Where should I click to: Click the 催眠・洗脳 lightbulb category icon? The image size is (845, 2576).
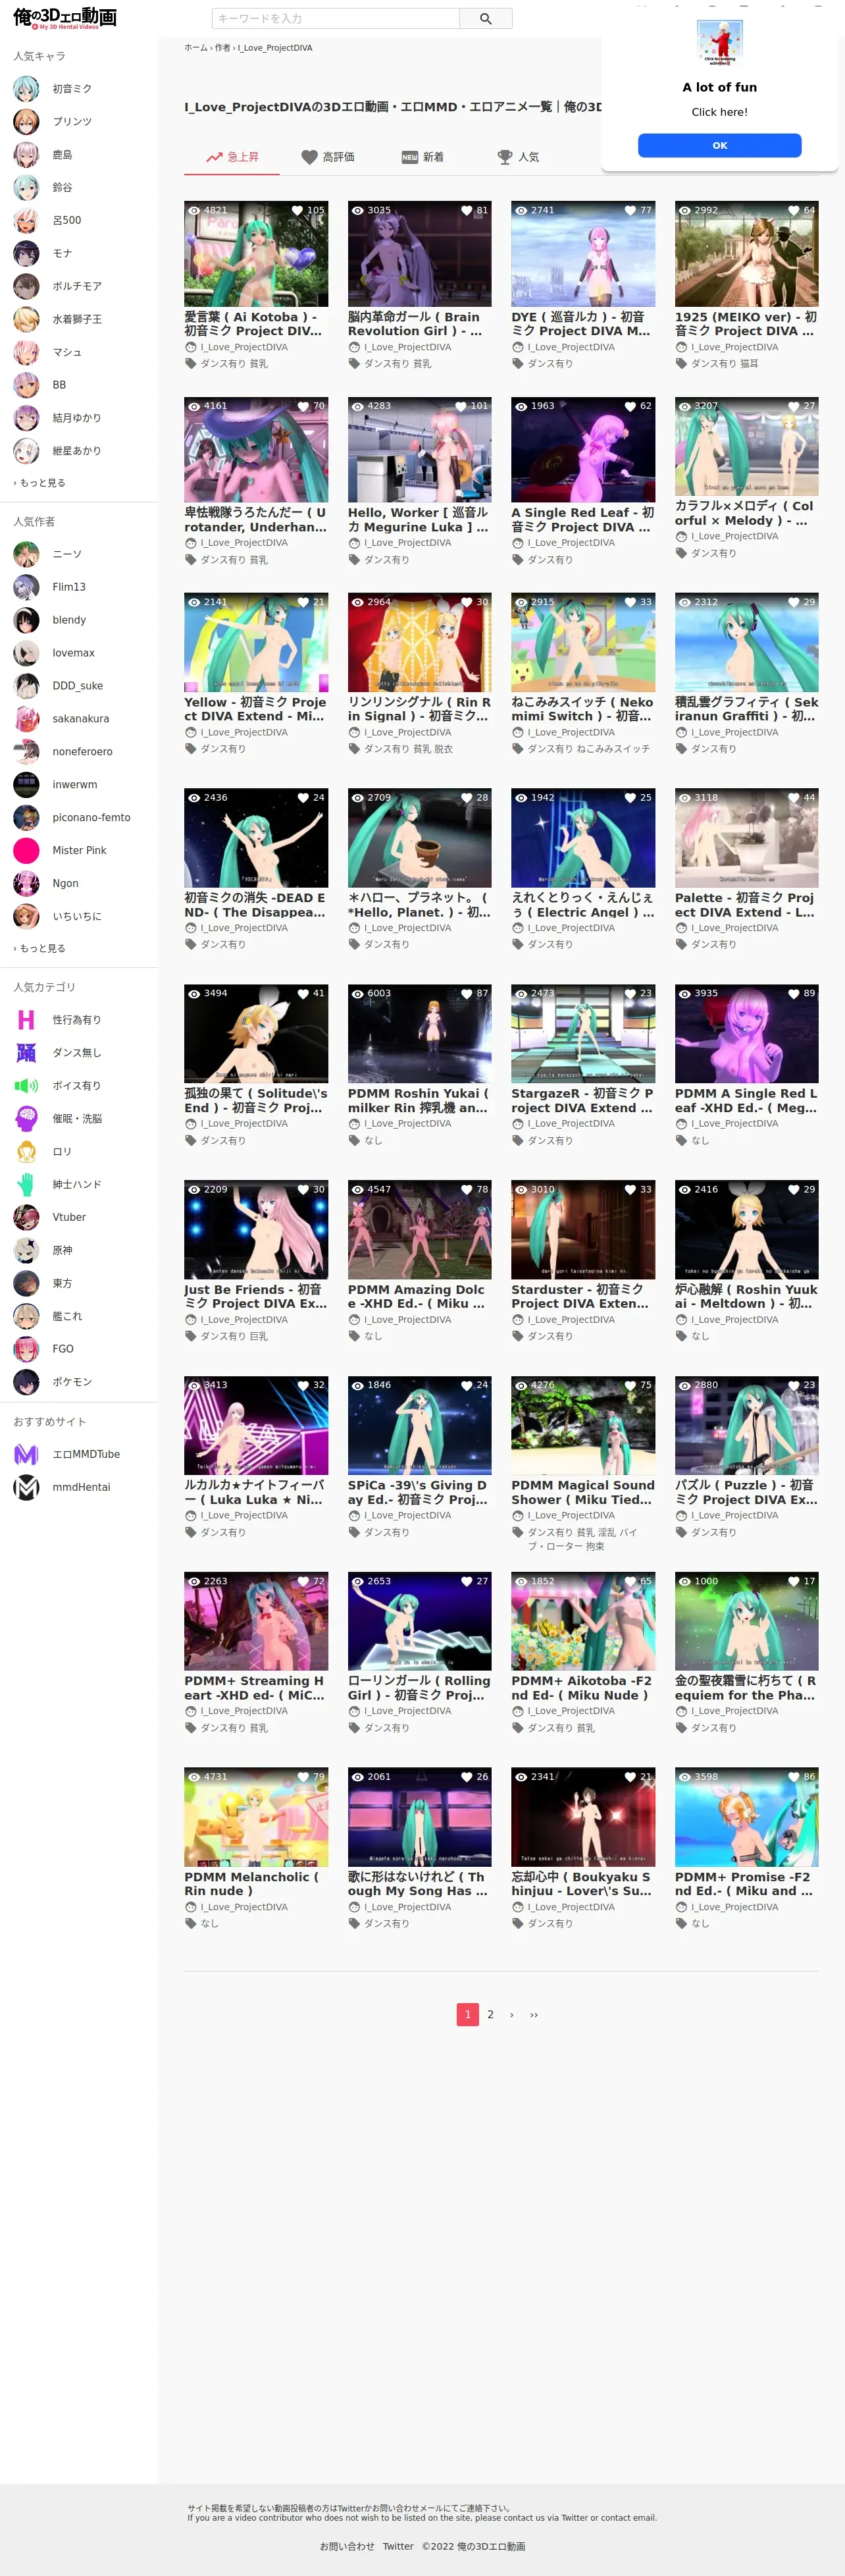26,1119
